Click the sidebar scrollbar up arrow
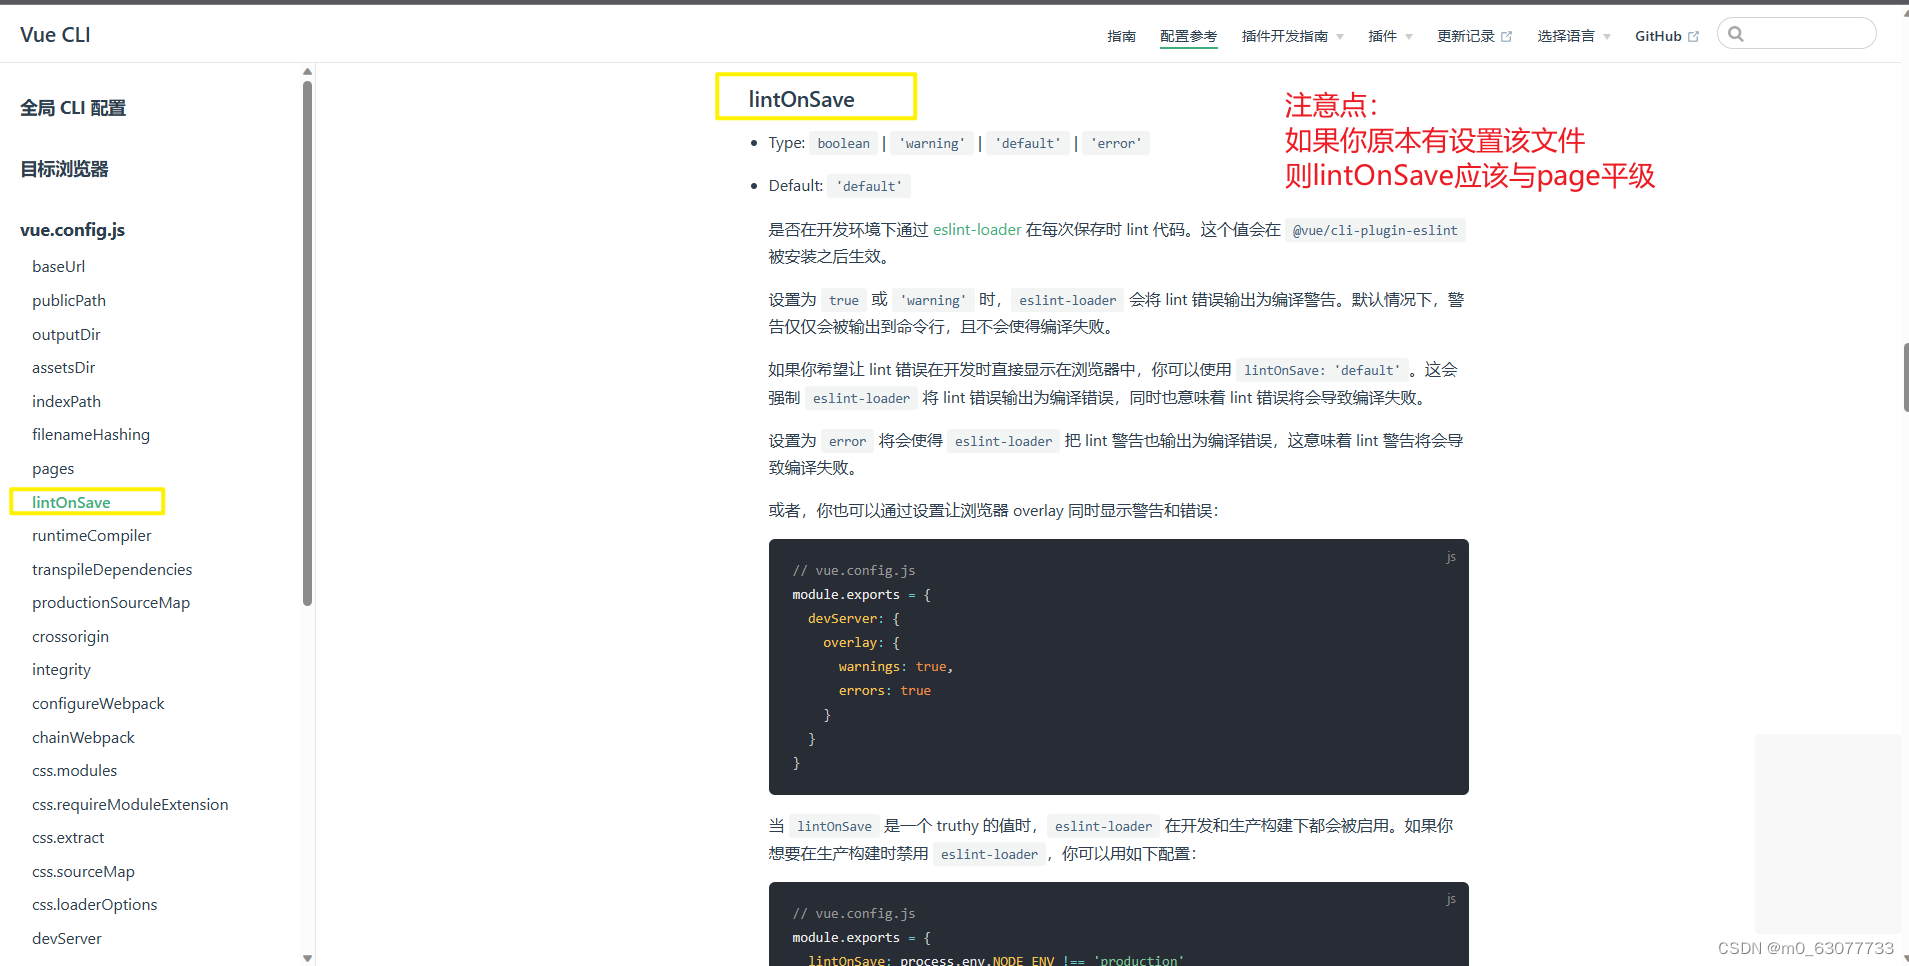1909x966 pixels. 307,71
